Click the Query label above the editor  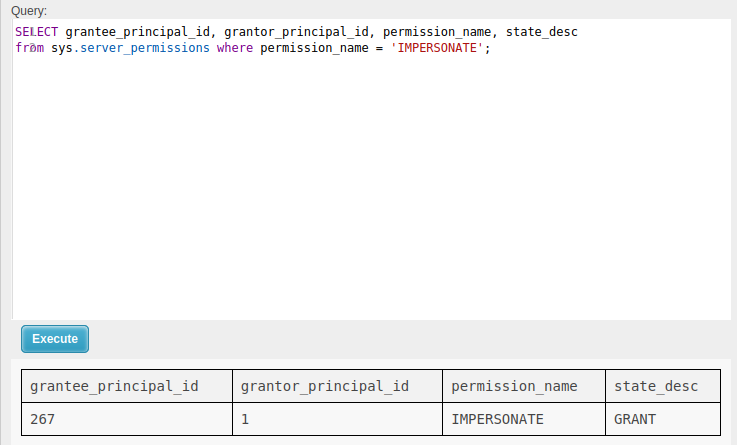29,10
